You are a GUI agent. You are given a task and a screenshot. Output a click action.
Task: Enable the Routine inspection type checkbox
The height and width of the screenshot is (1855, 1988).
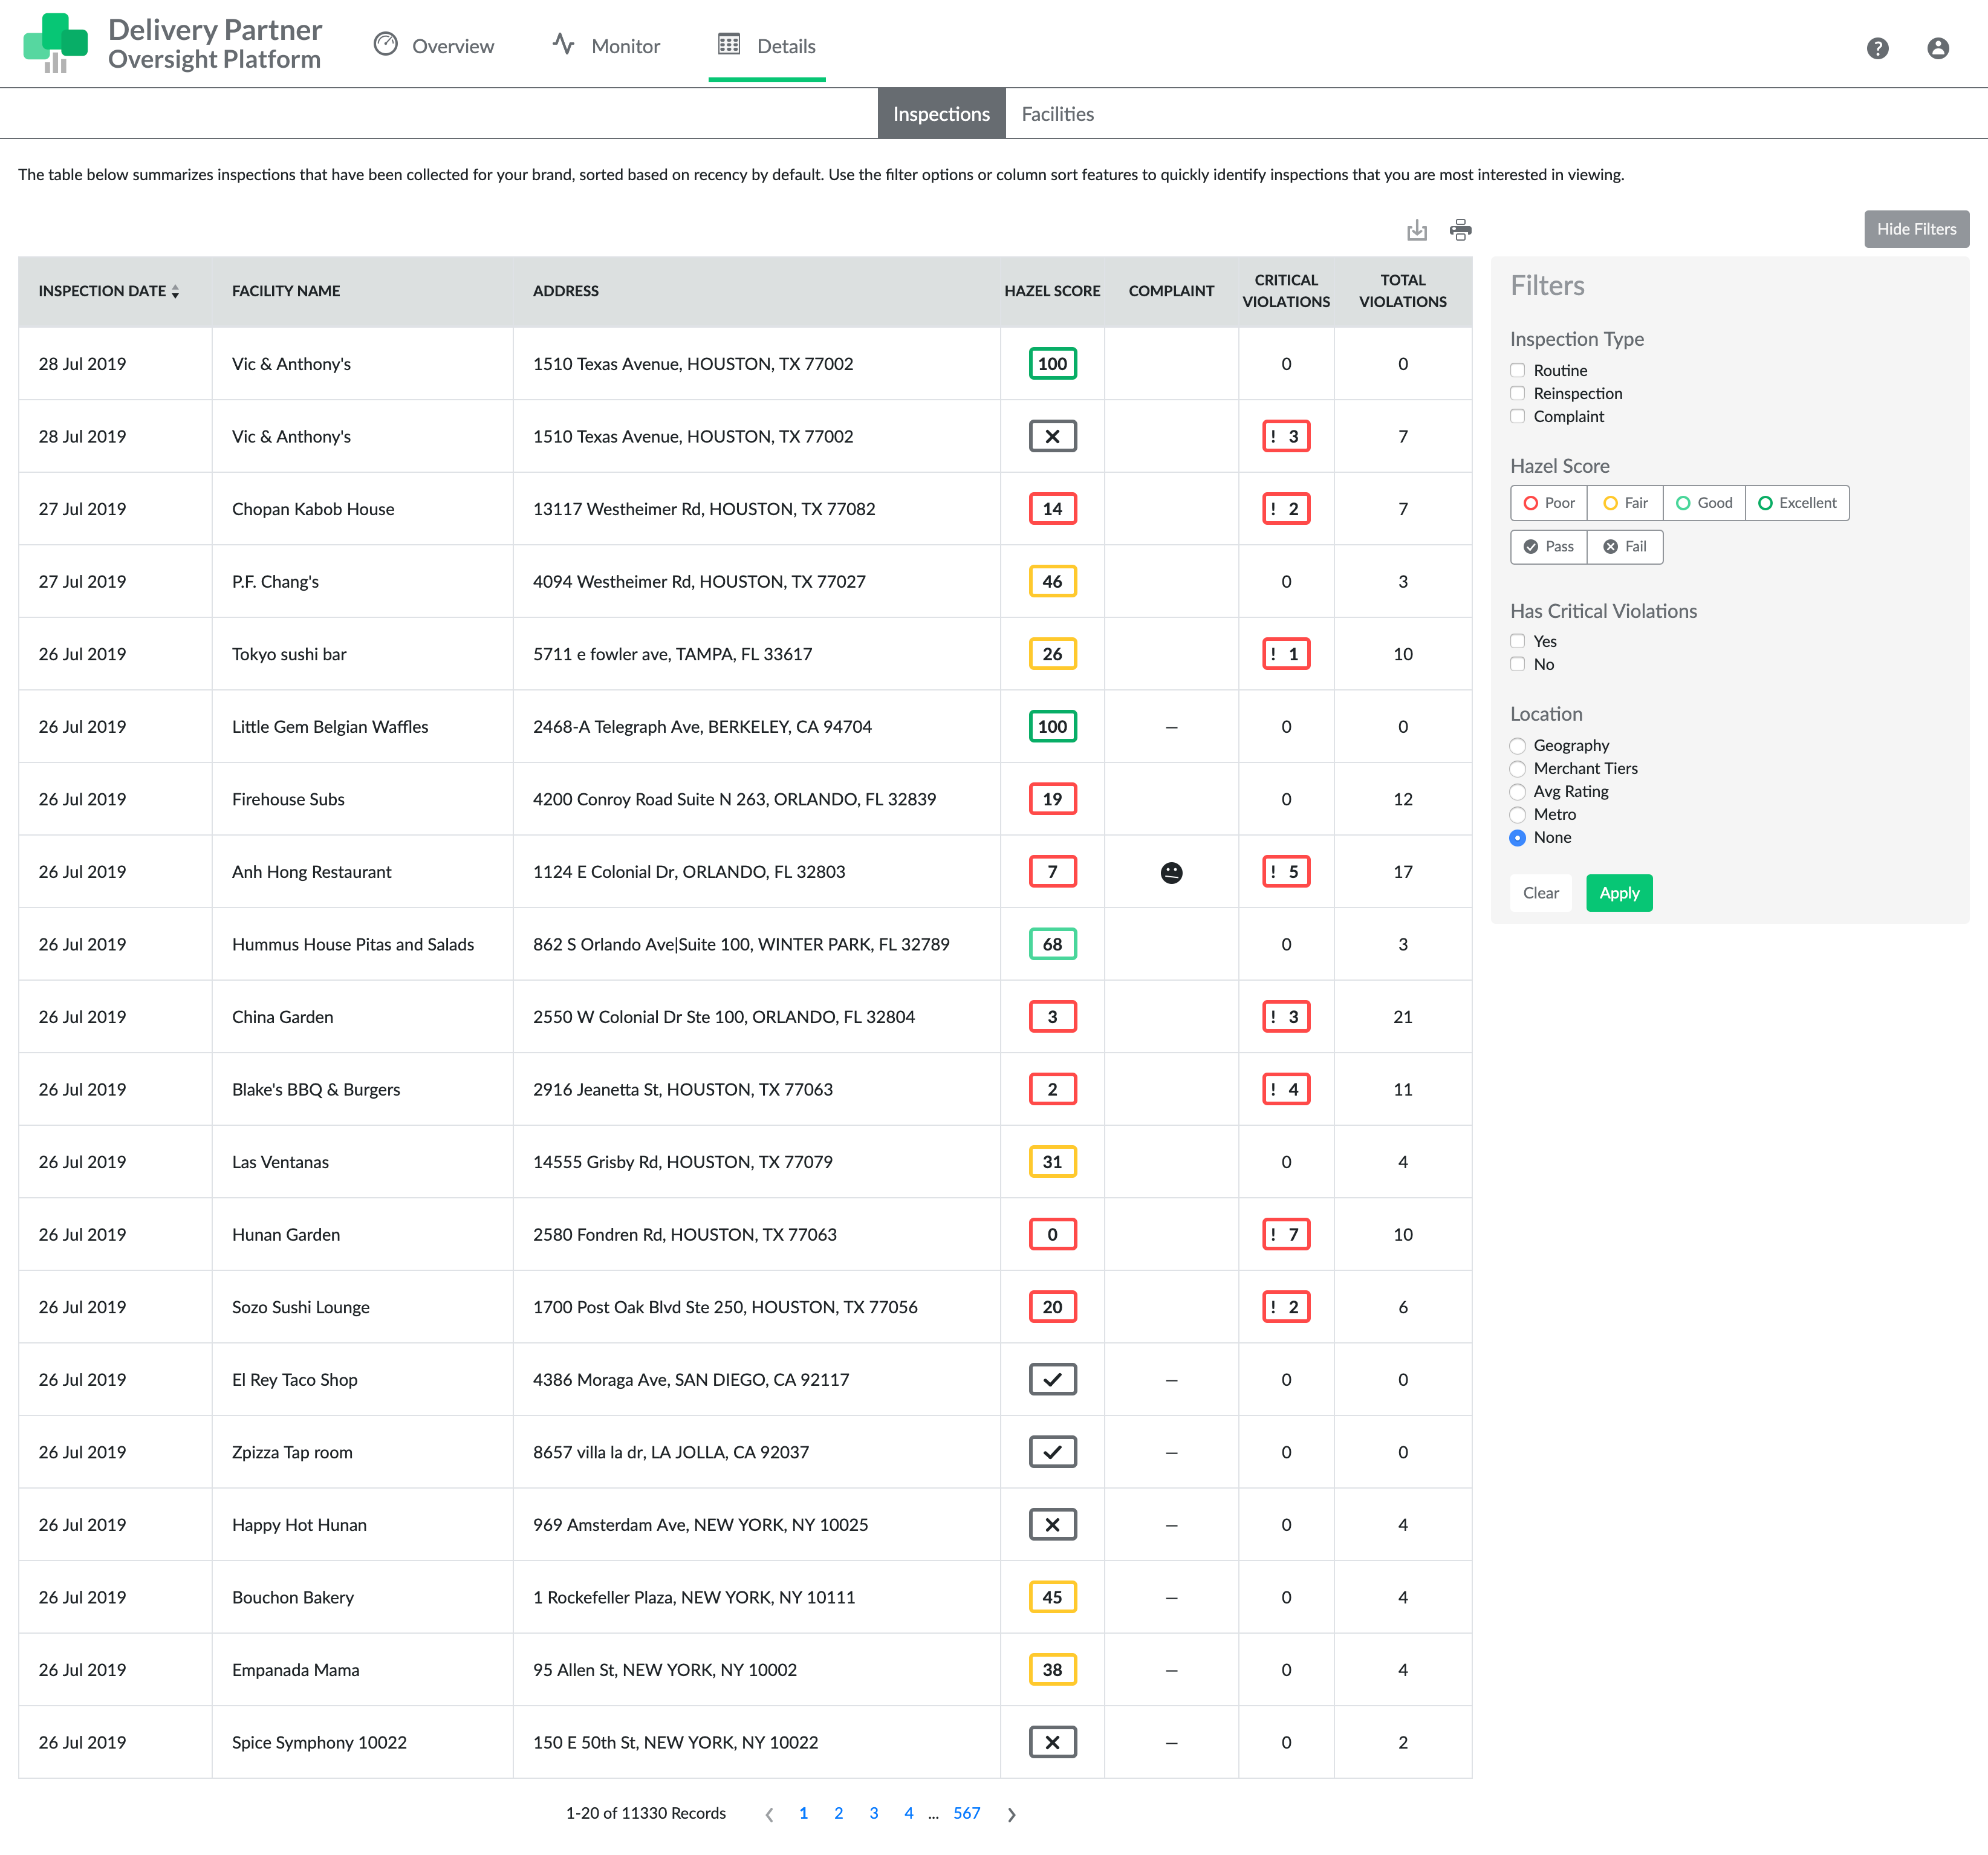(x=1517, y=370)
